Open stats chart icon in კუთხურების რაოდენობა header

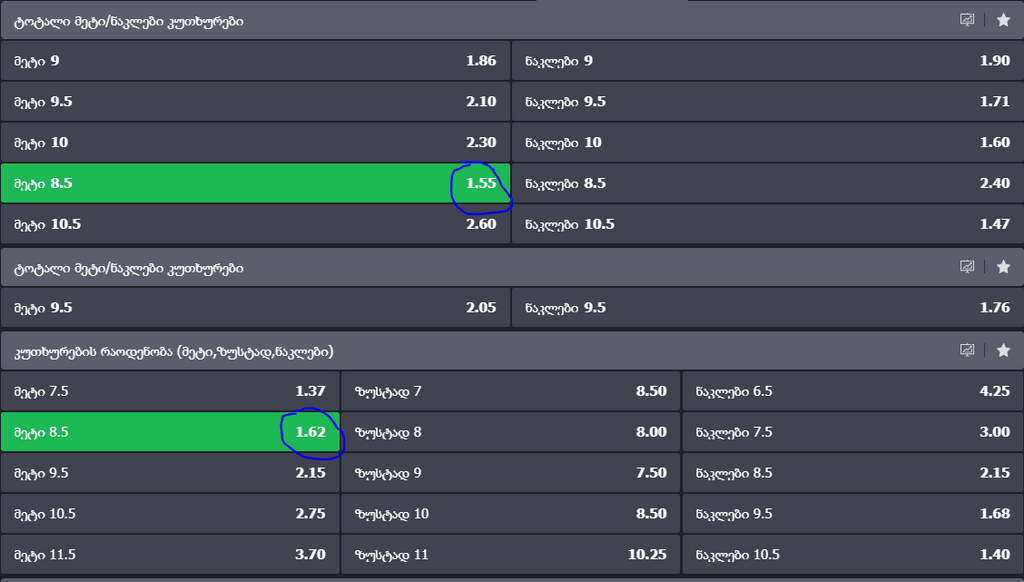[x=967, y=350]
